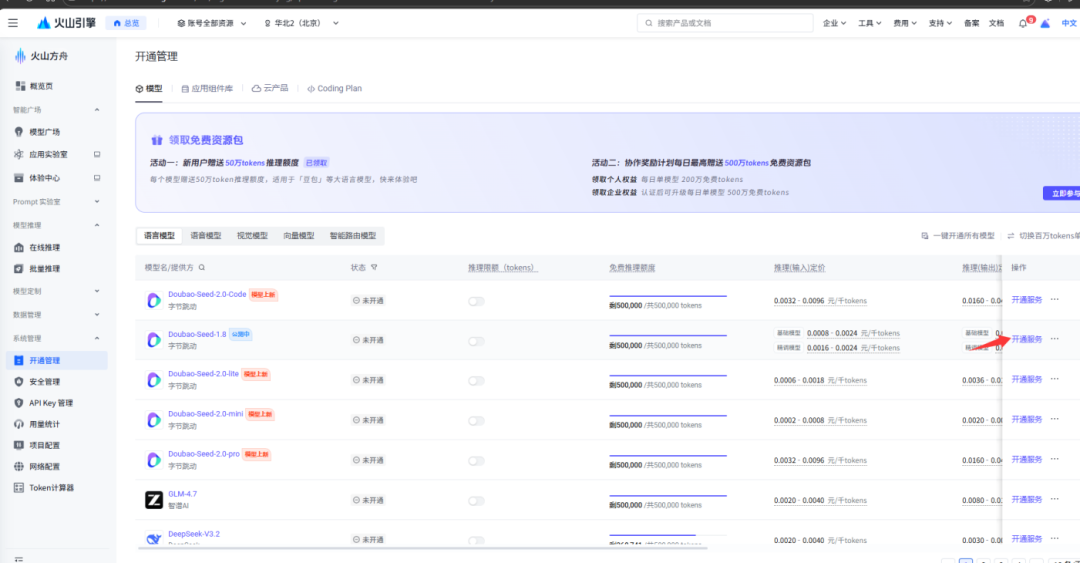Click filter icon beside 状态 column header
Image resolution: width=1080 pixels, height=563 pixels.
(x=374, y=267)
